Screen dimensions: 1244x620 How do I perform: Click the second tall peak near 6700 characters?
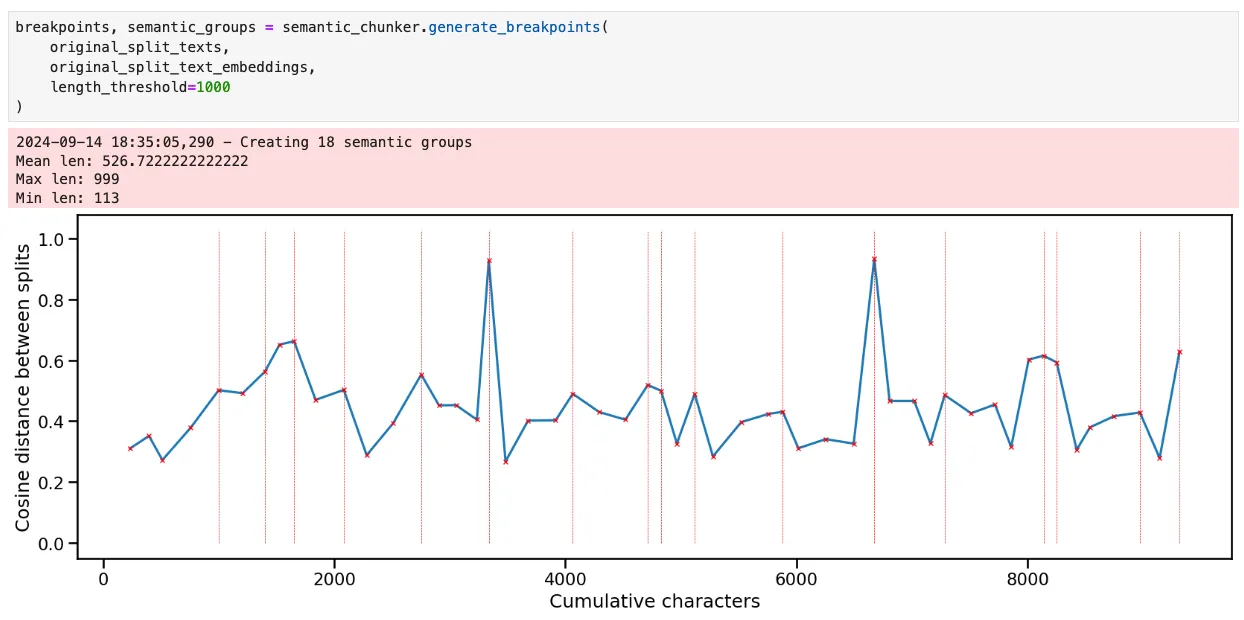click(x=874, y=259)
